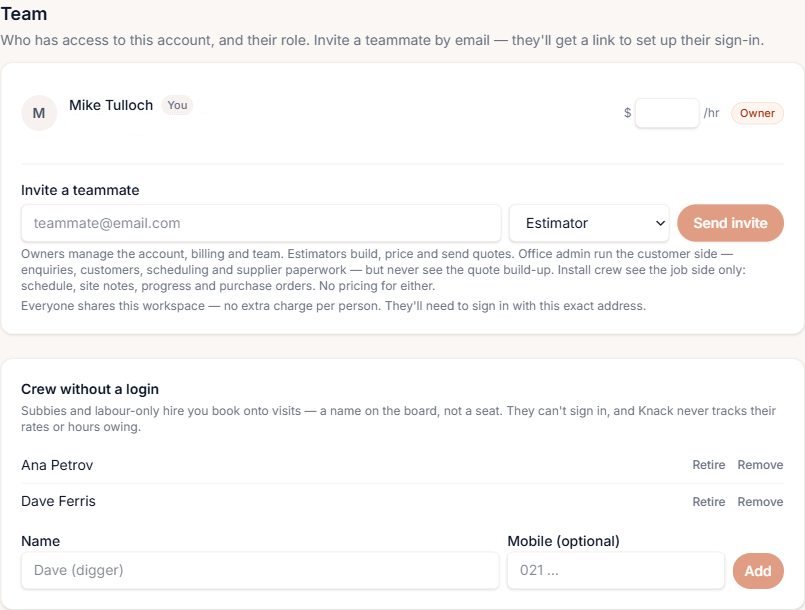Screen dimensions: 805x610
Task: Click the Add crew button
Action: tap(758, 571)
